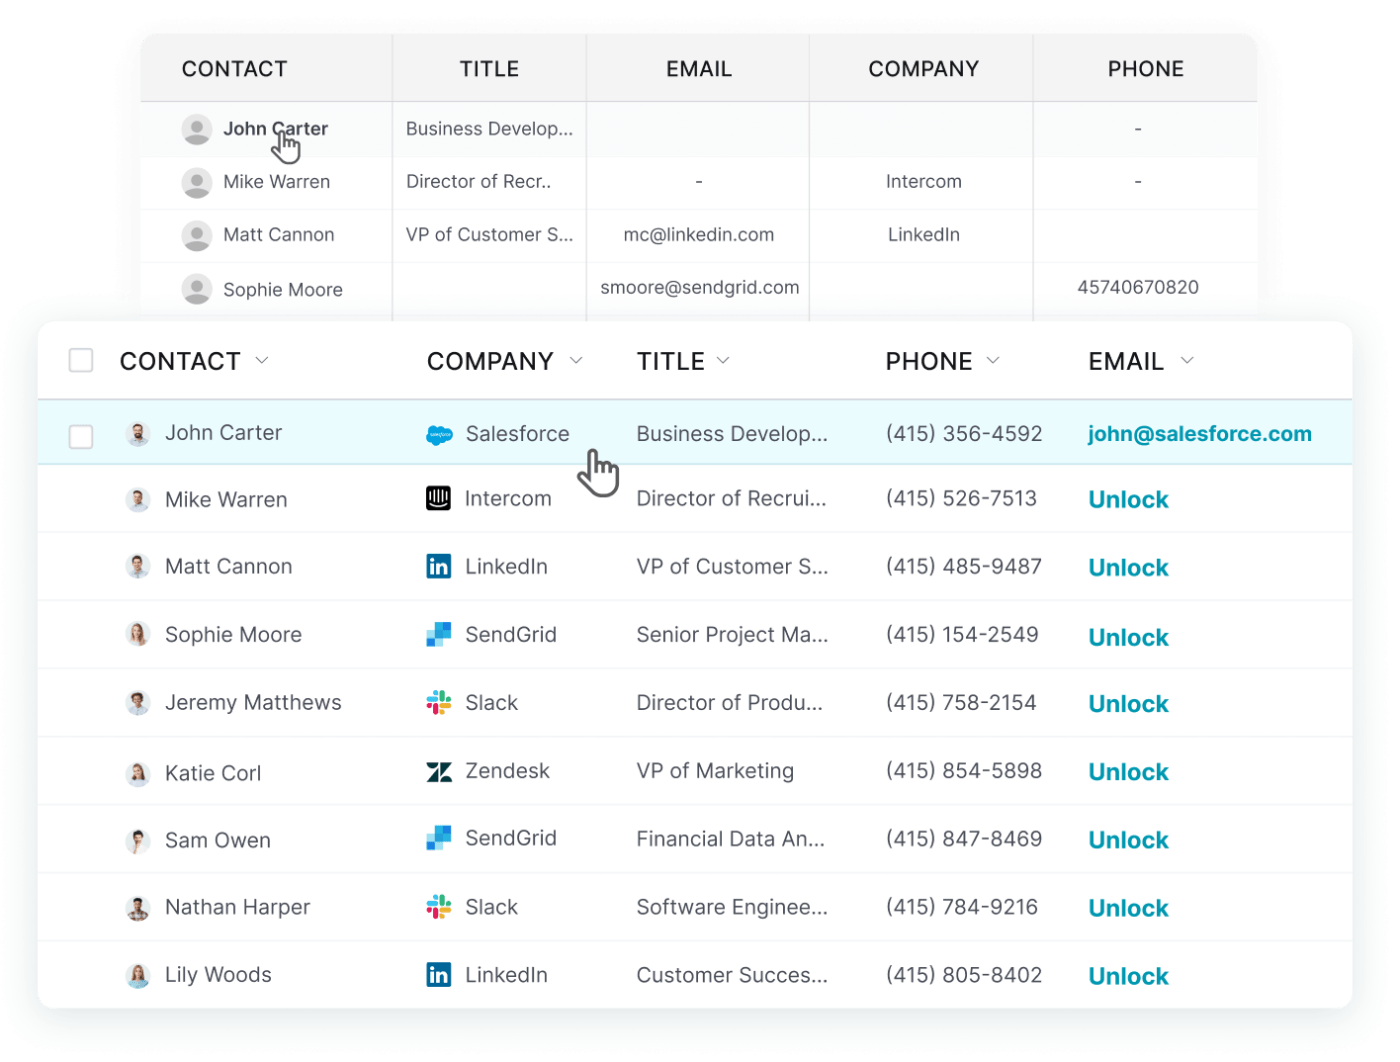Unlock Nathan Harper's email
This screenshot has height=1062, width=1400.
1128,908
